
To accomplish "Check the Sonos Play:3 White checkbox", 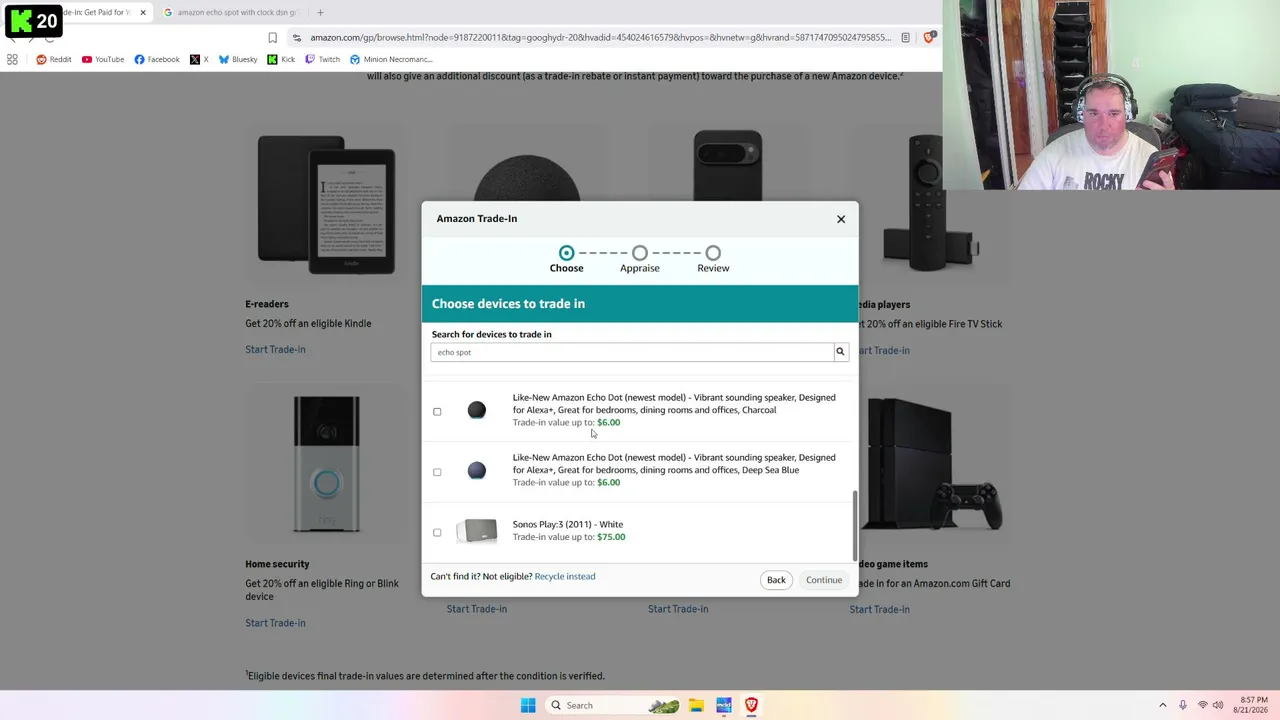I will 437,532.
